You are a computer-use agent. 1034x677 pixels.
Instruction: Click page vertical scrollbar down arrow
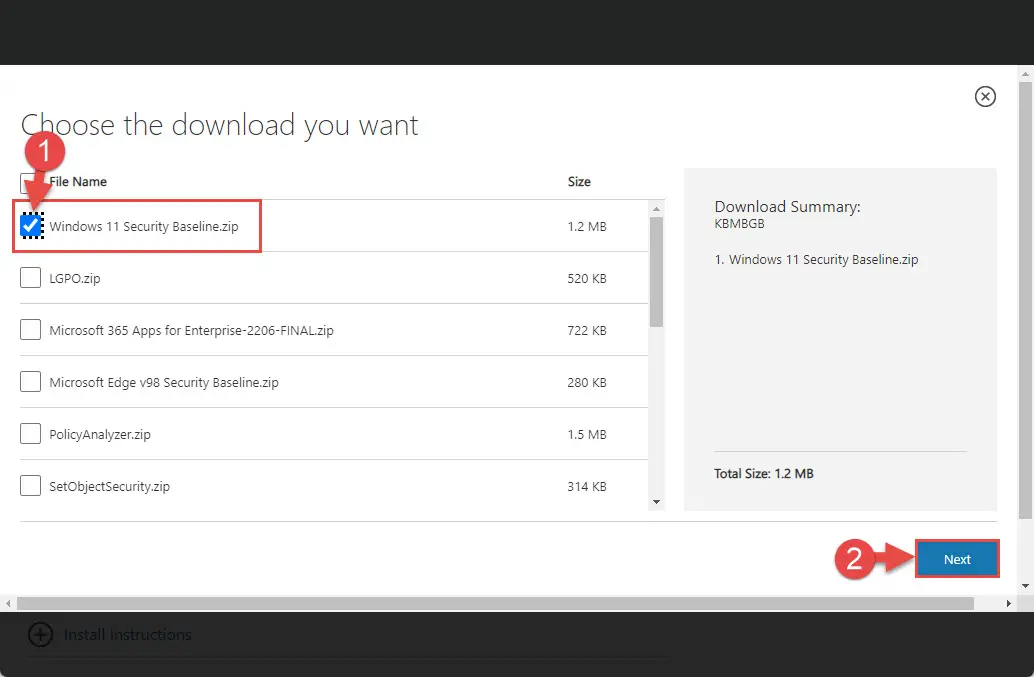pyautogui.click(x=1025, y=585)
